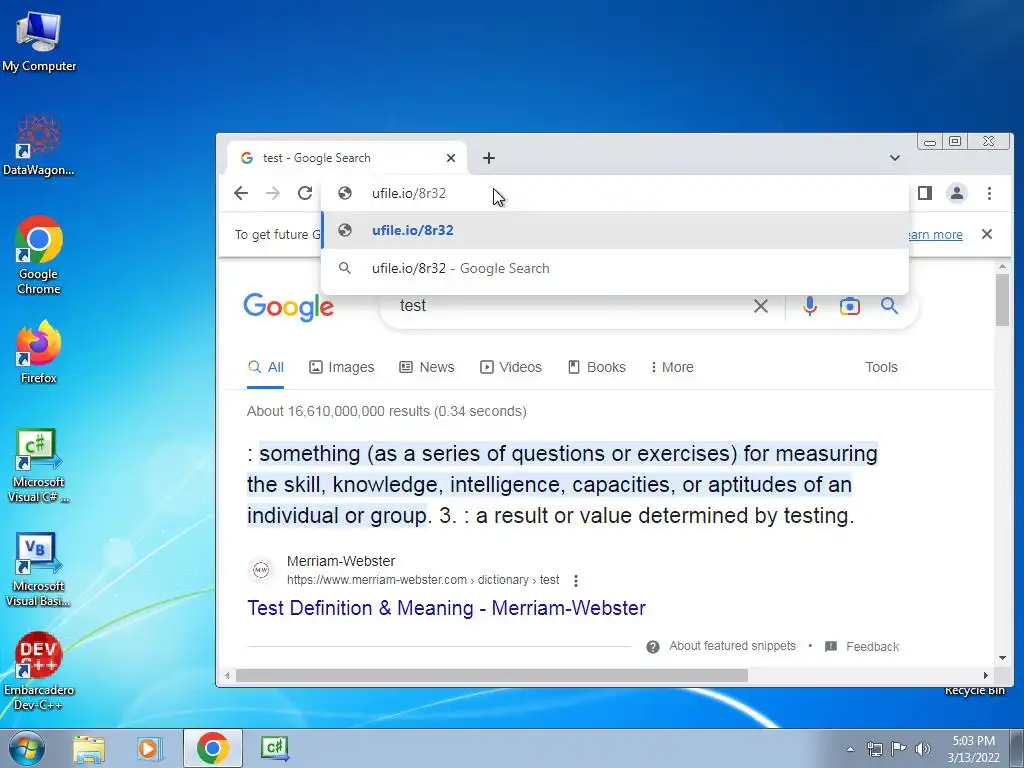The width and height of the screenshot is (1024, 768).
Task: Open the Windows Start menu
Action: point(26,748)
